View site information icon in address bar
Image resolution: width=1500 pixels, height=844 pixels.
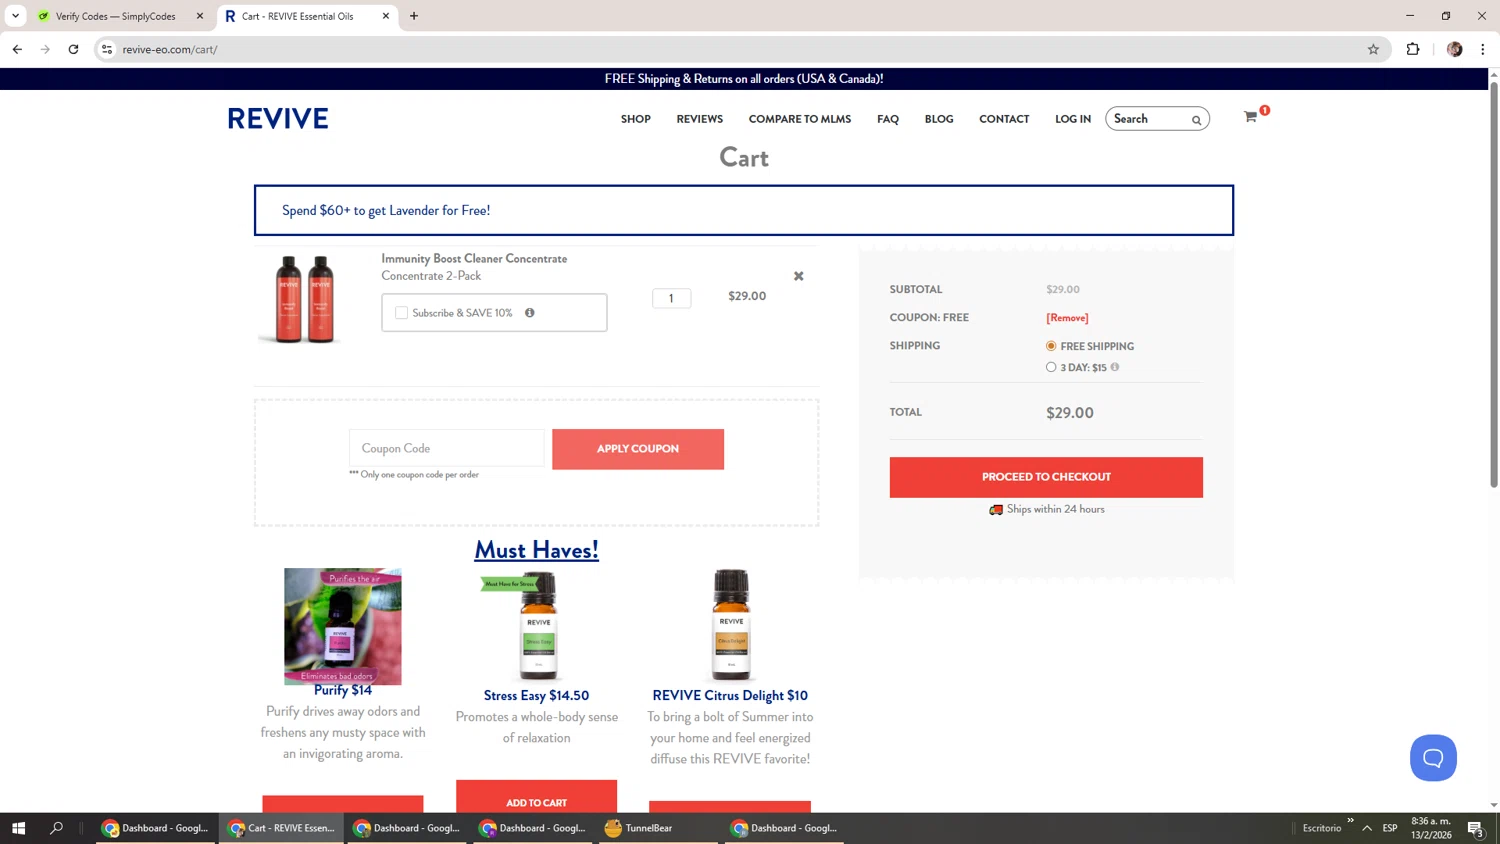pos(107,49)
